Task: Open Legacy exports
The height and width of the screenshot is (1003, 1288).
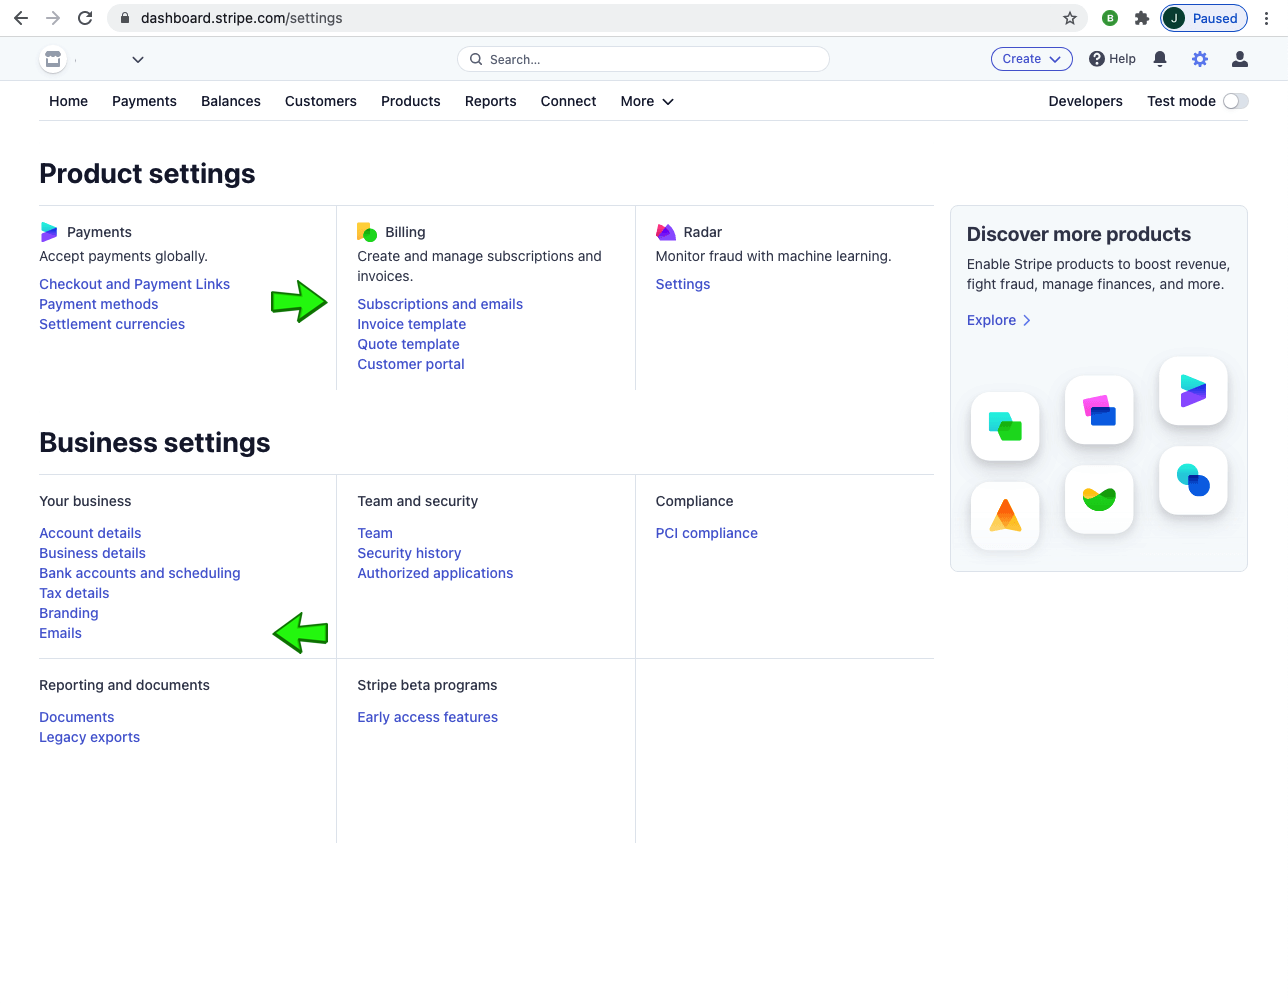Action: pos(90,737)
